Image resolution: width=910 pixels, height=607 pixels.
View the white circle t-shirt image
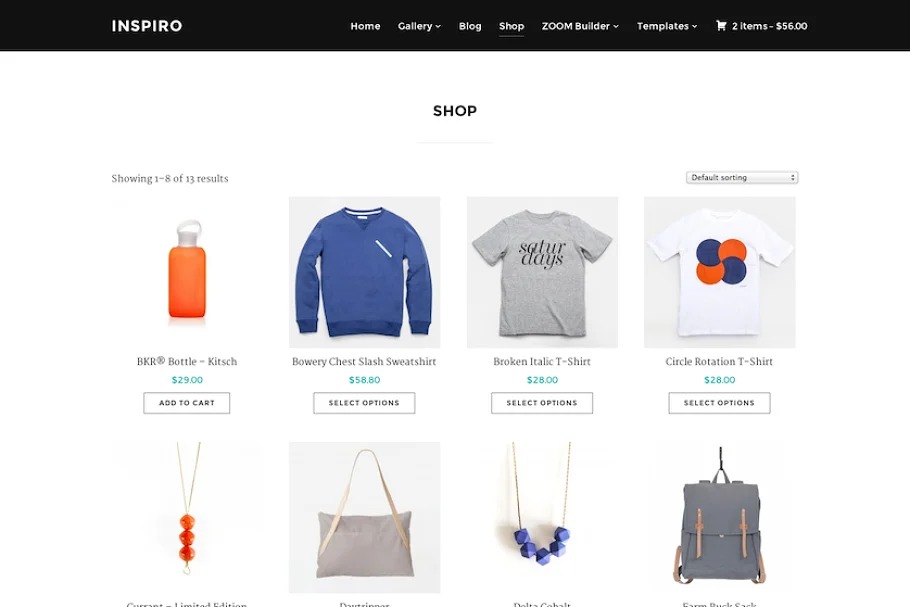point(720,272)
